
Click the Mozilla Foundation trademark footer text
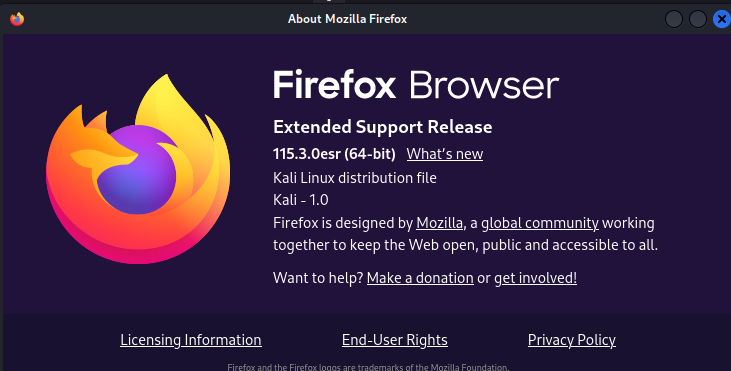pos(368,367)
